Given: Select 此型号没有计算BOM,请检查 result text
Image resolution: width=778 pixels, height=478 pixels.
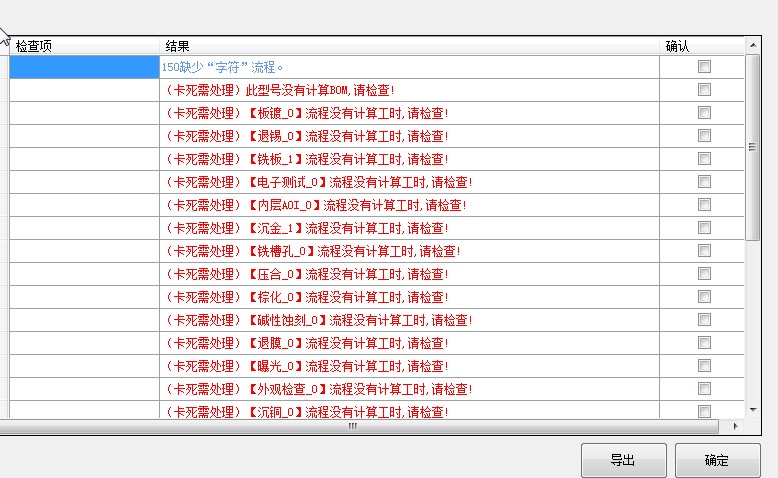Looking at the screenshot, I should 320,90.
